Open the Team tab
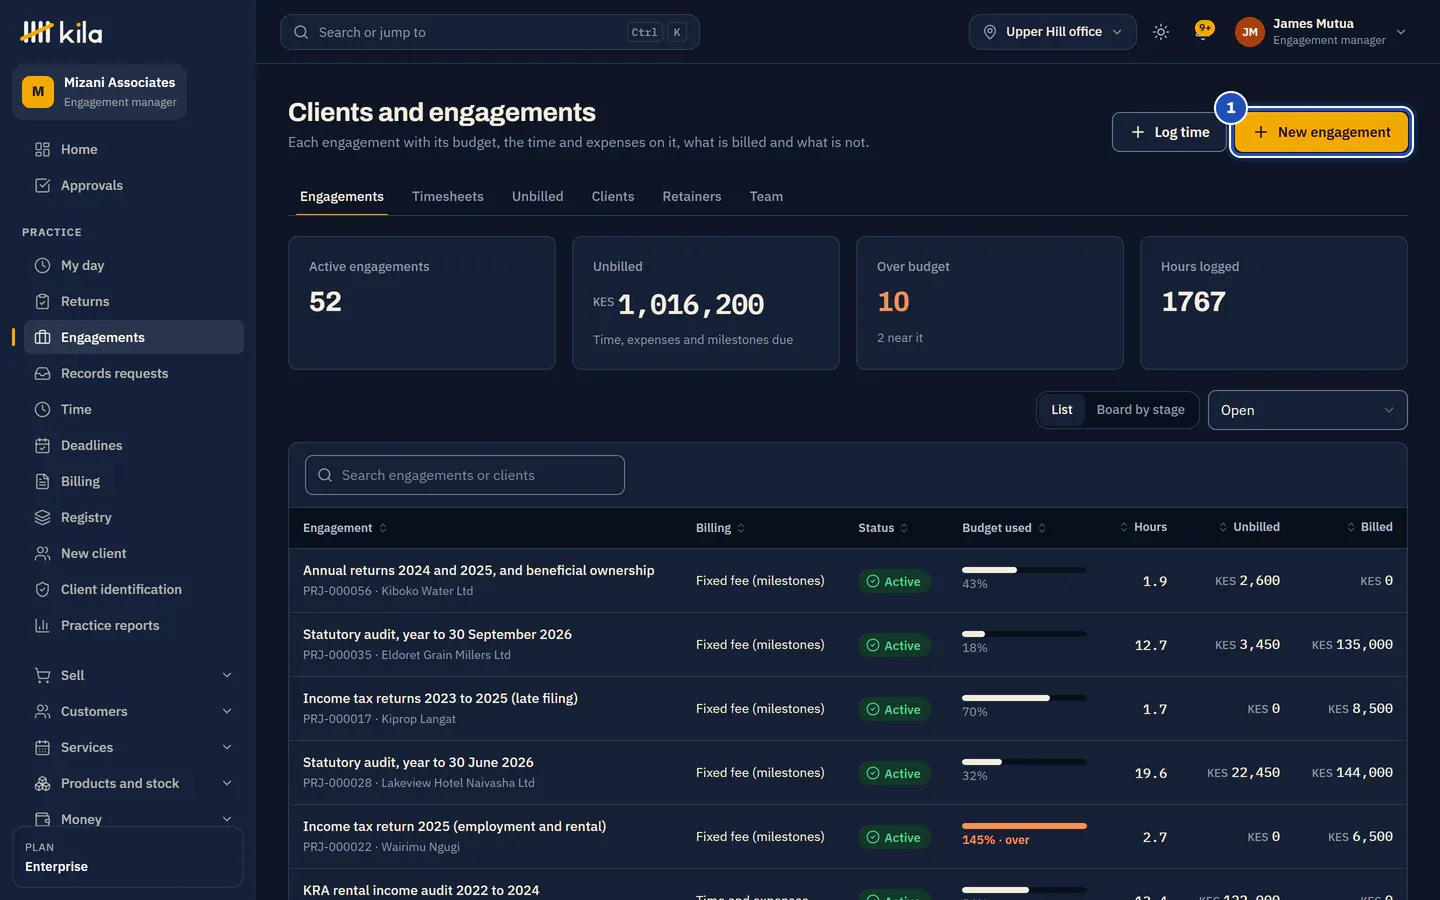This screenshot has height=900, width=1440. [767, 196]
